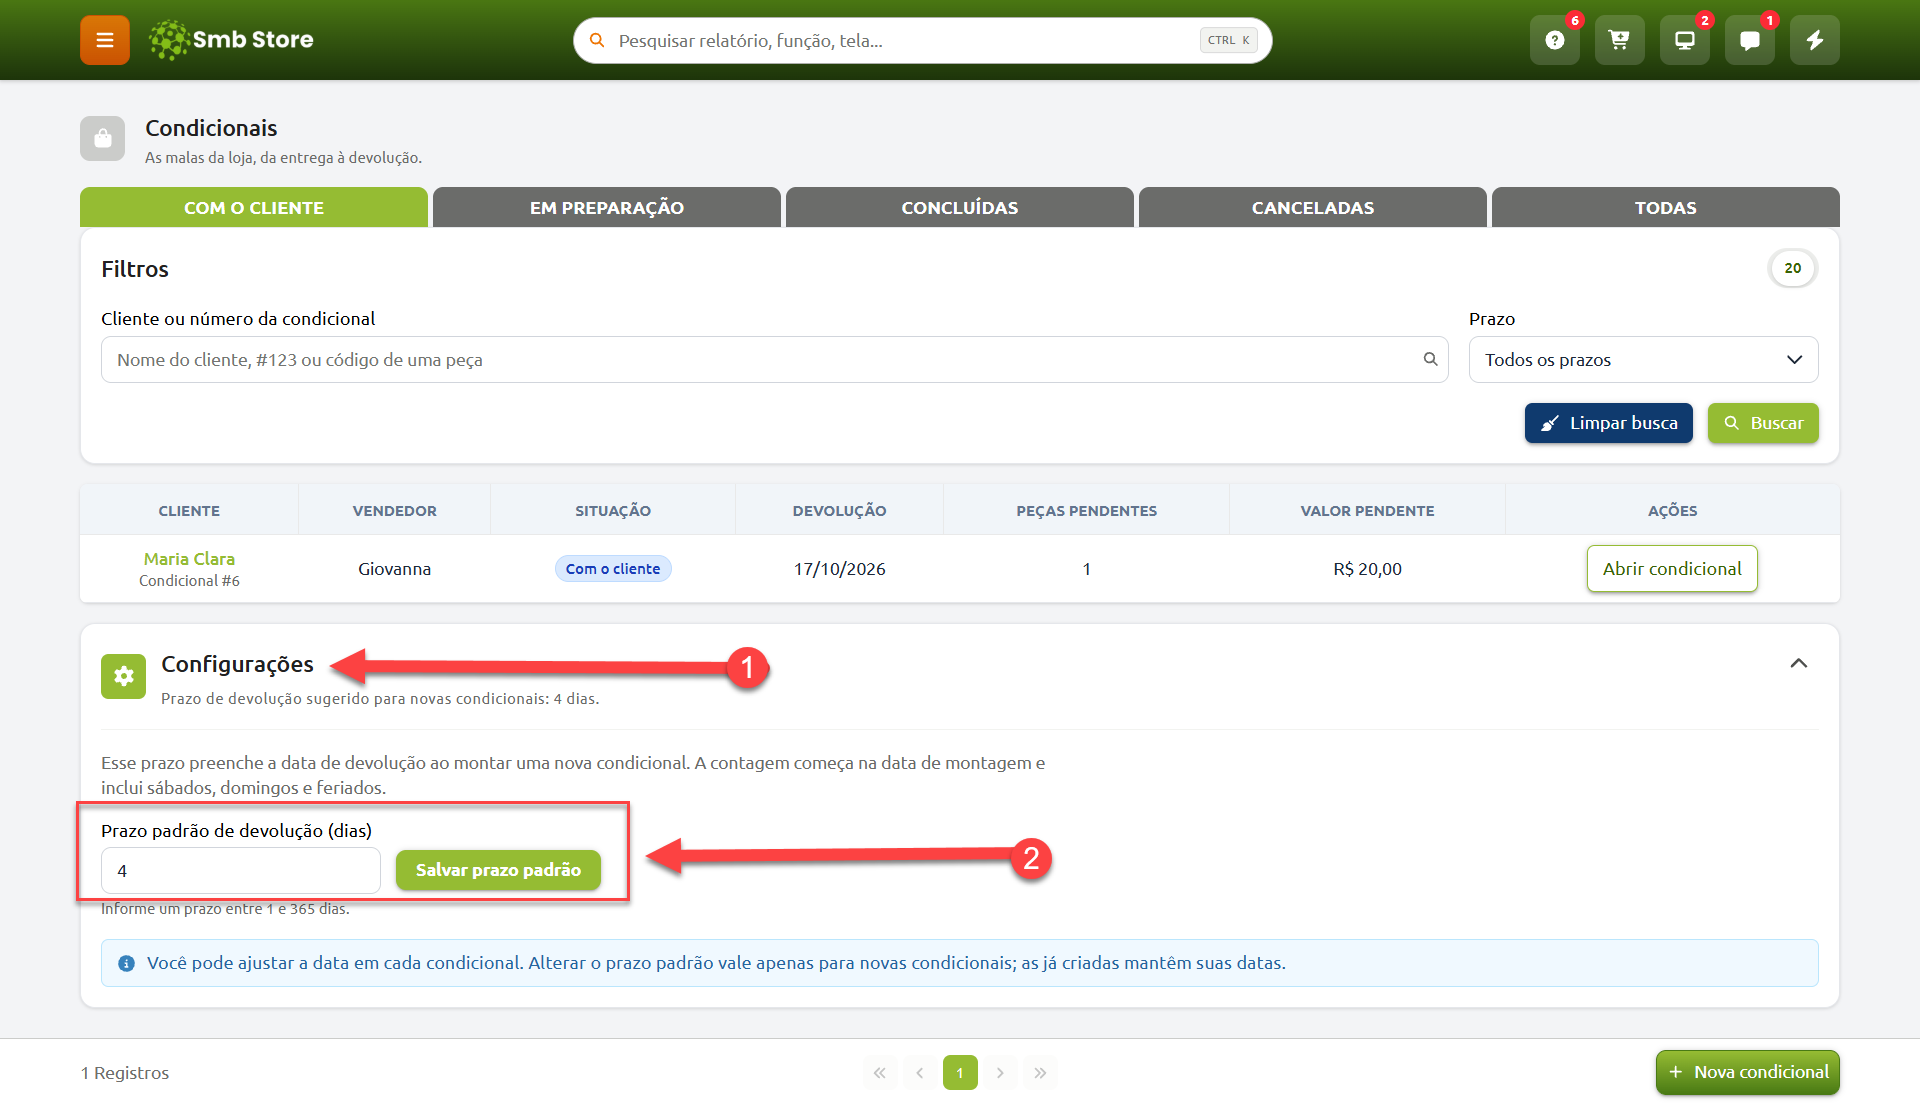
Task: Go to previous page arrow
Action: click(920, 1073)
